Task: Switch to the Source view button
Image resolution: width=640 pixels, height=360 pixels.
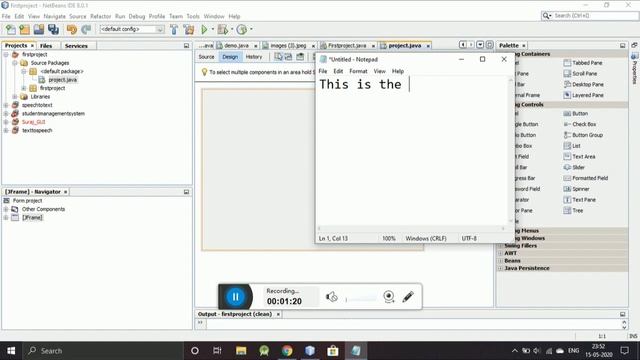Action: 207,57
